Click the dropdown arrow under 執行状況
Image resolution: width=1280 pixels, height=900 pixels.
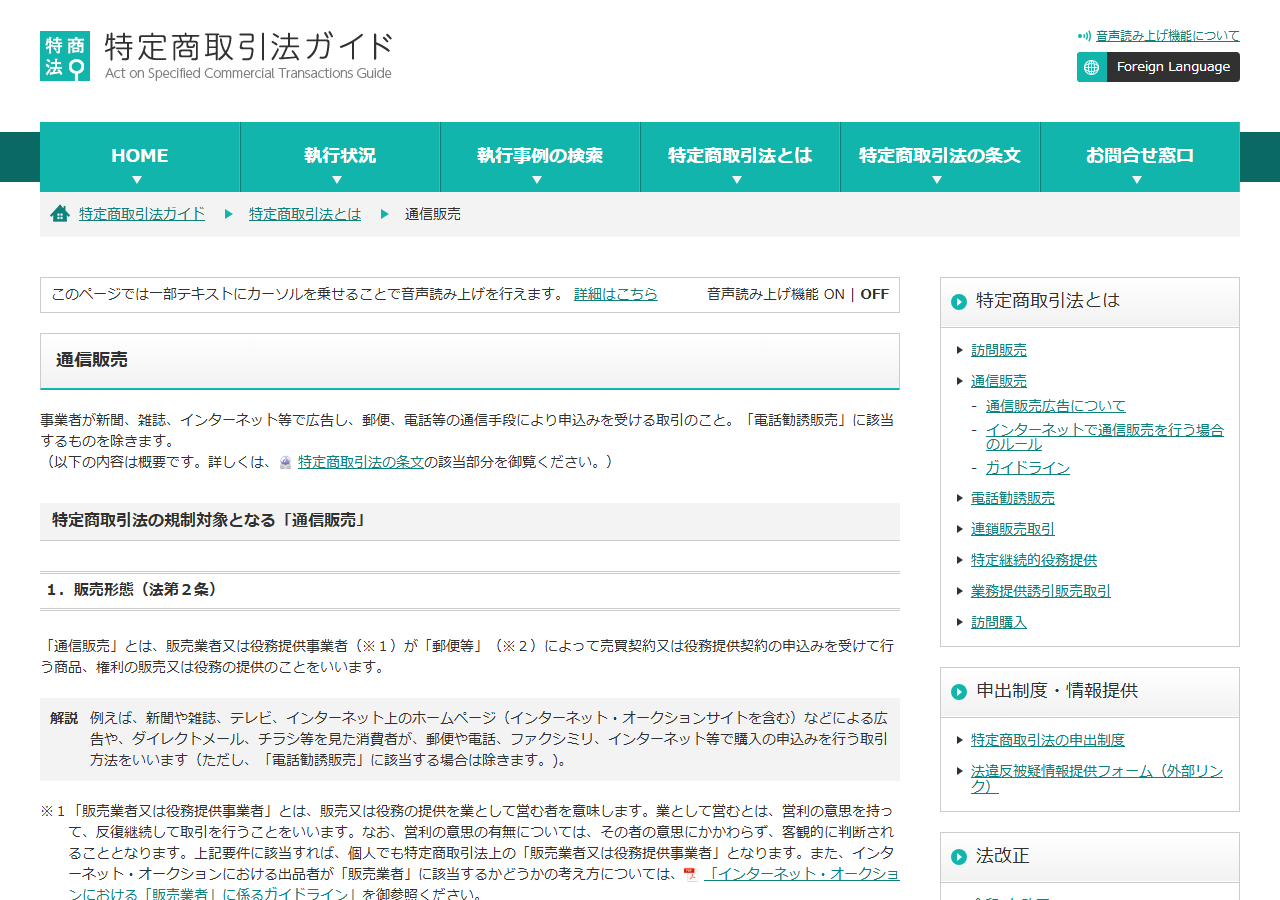point(337,180)
